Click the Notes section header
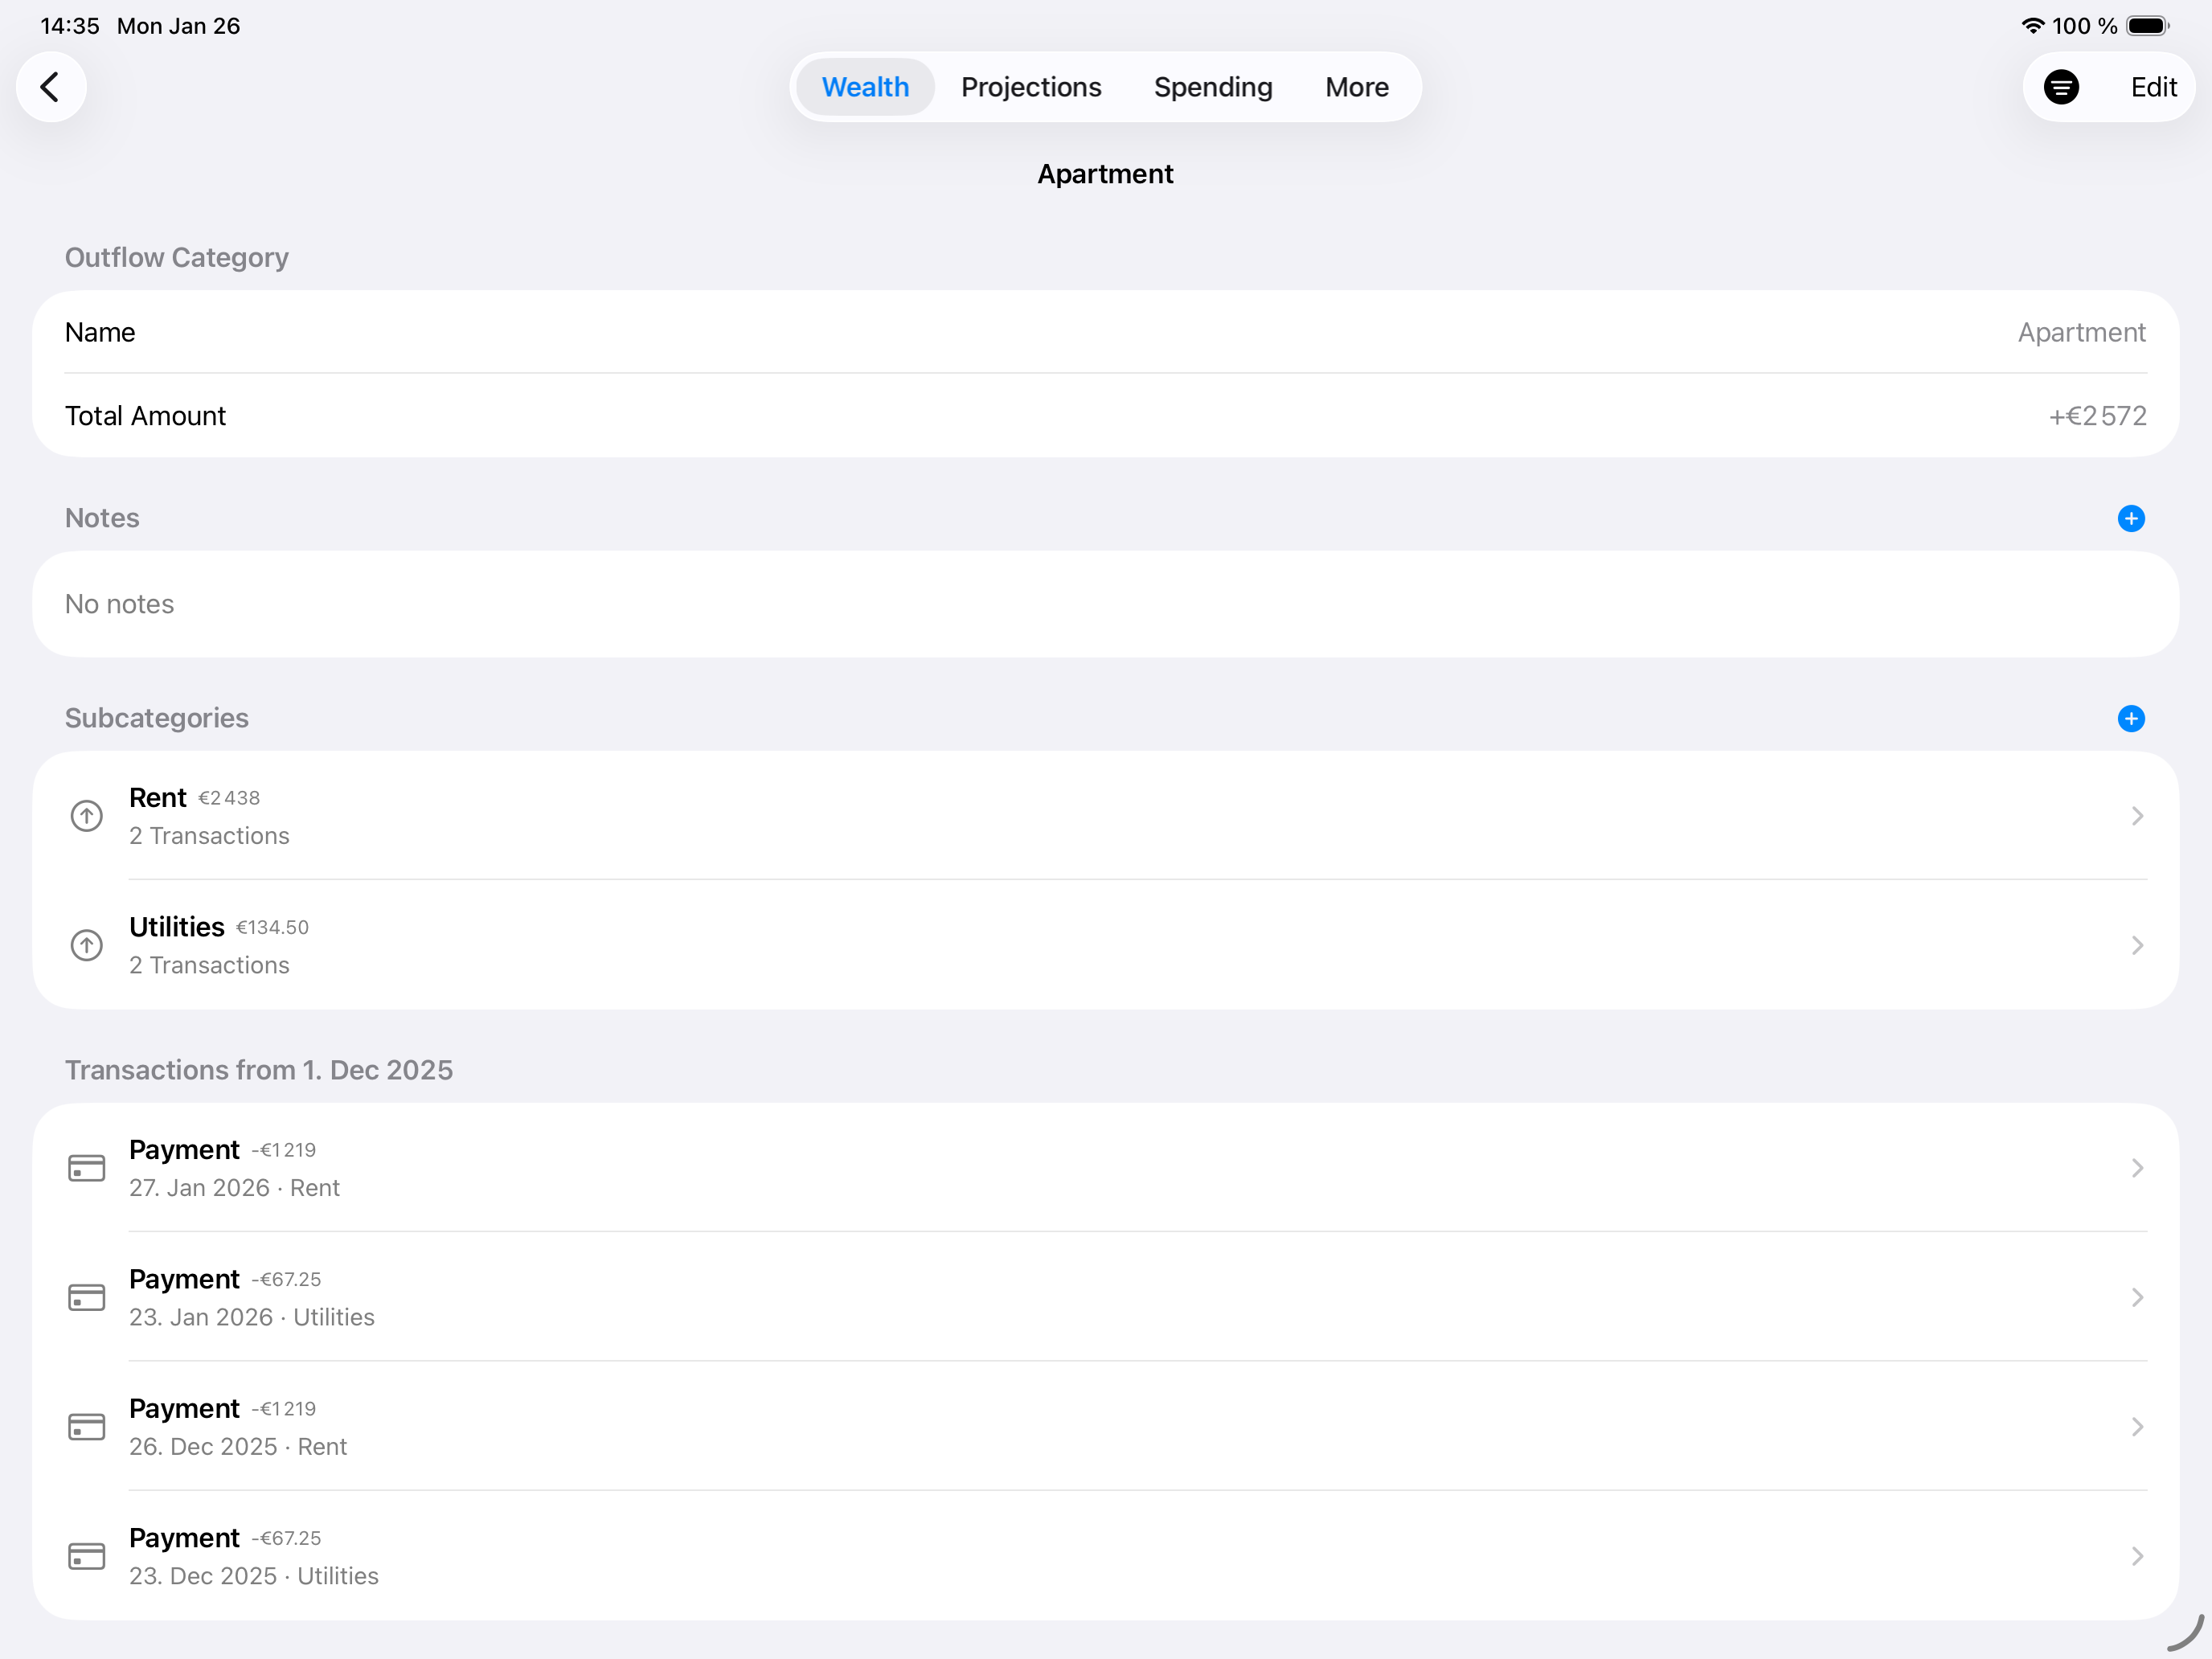 click(x=102, y=518)
